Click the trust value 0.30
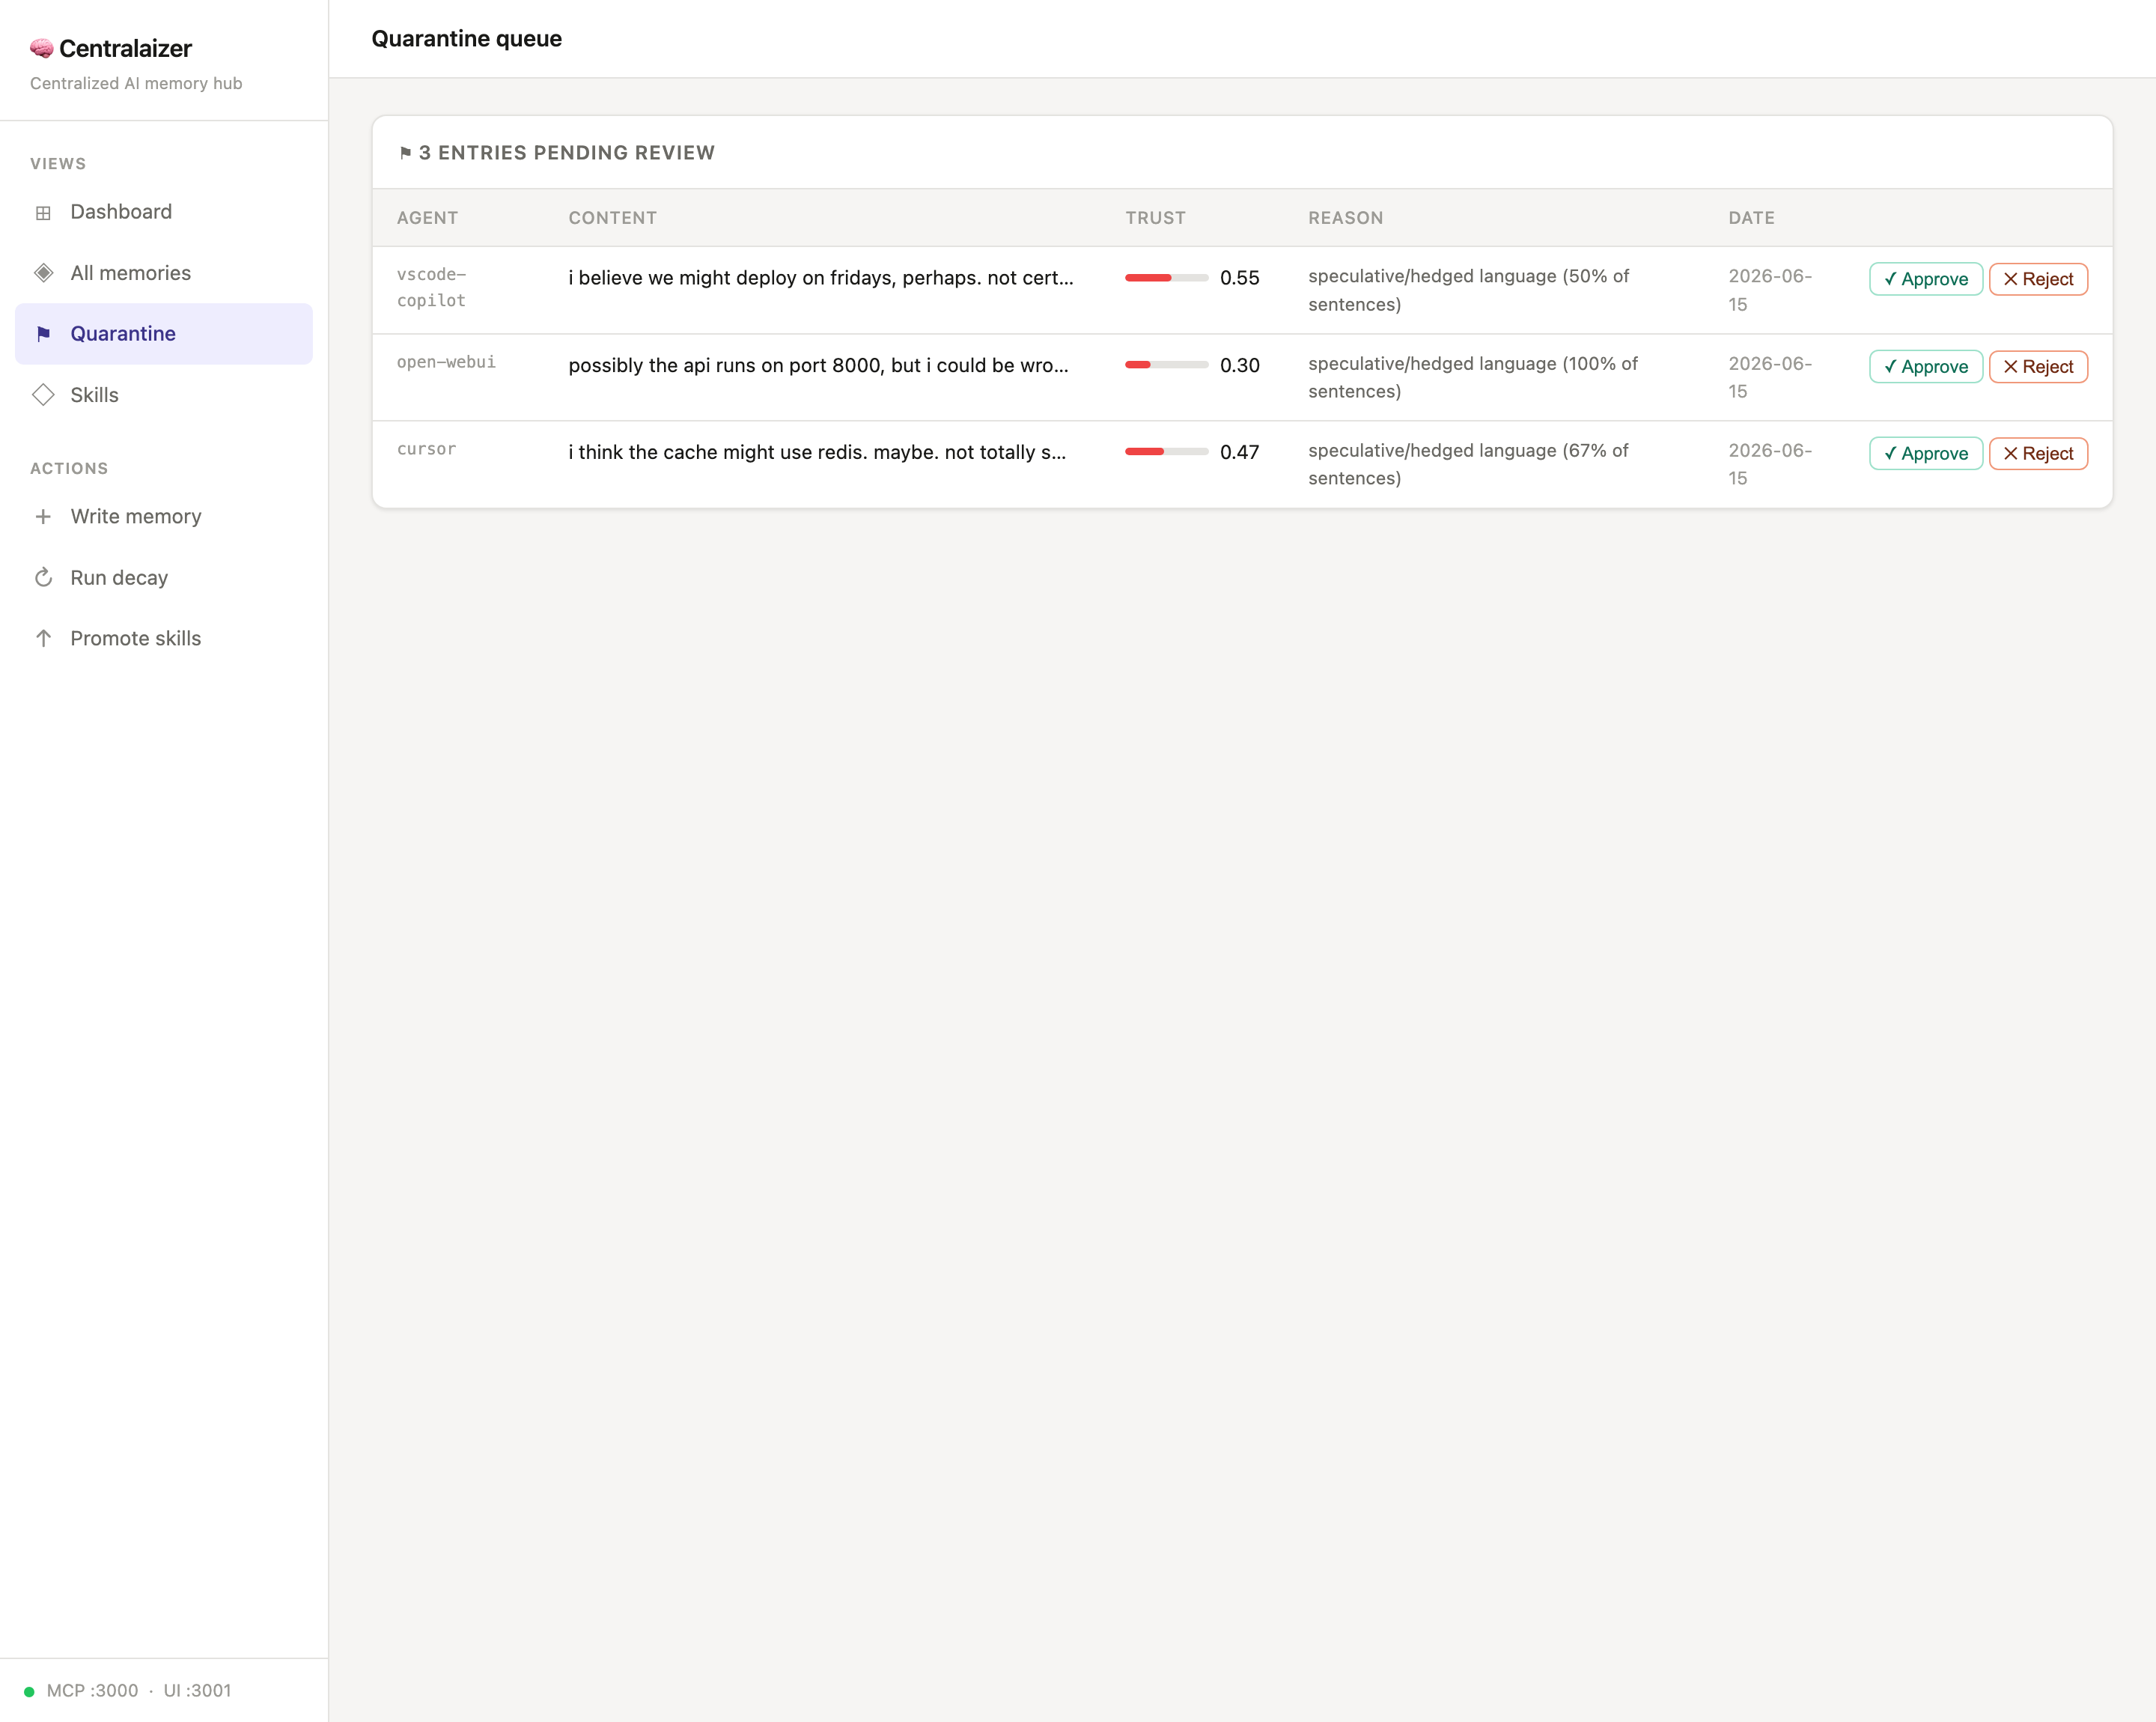 (1239, 365)
